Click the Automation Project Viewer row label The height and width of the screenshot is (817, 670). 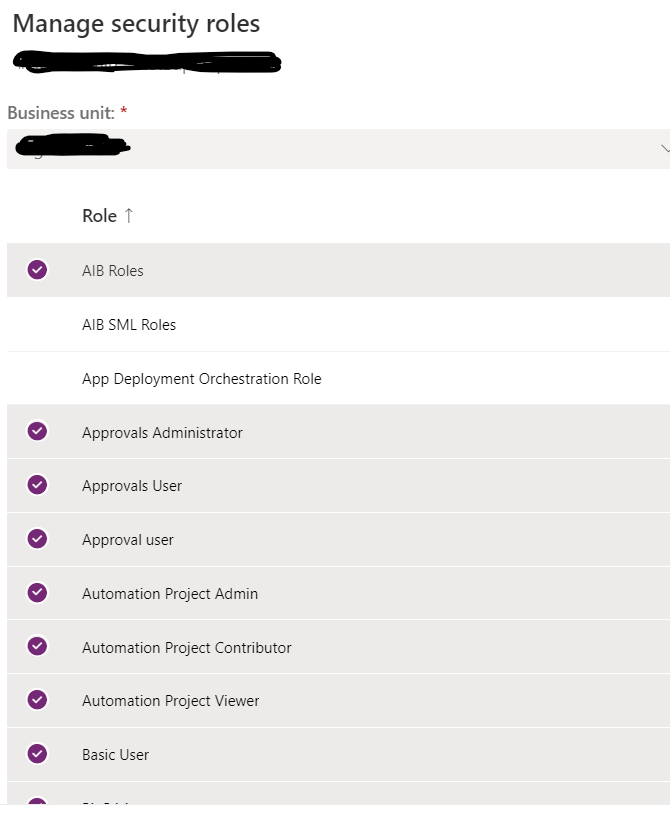point(170,700)
